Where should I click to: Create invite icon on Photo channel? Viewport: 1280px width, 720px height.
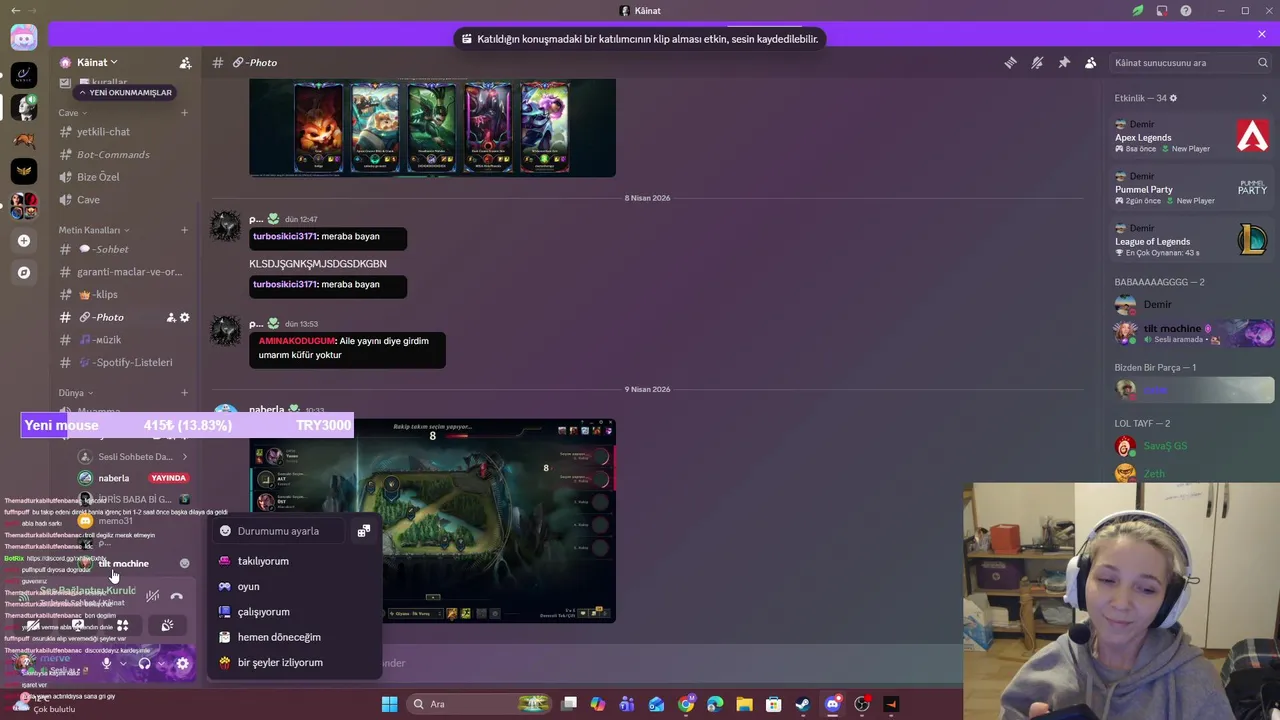(x=171, y=317)
